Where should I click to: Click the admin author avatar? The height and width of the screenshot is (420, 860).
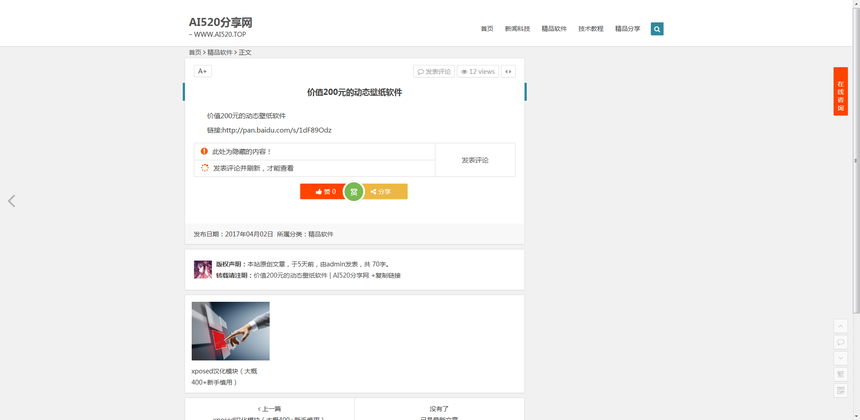click(x=202, y=269)
